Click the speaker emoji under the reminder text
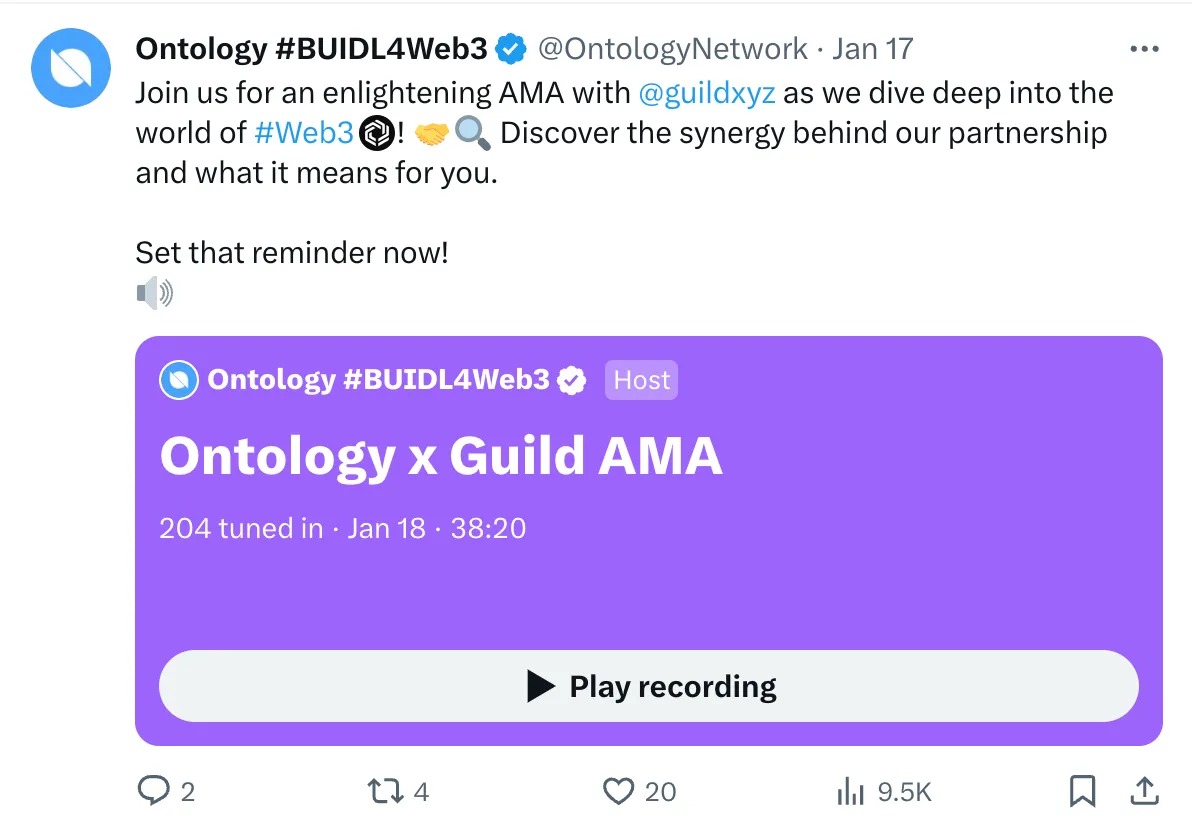The height and width of the screenshot is (832, 1192). pyautogui.click(x=154, y=293)
